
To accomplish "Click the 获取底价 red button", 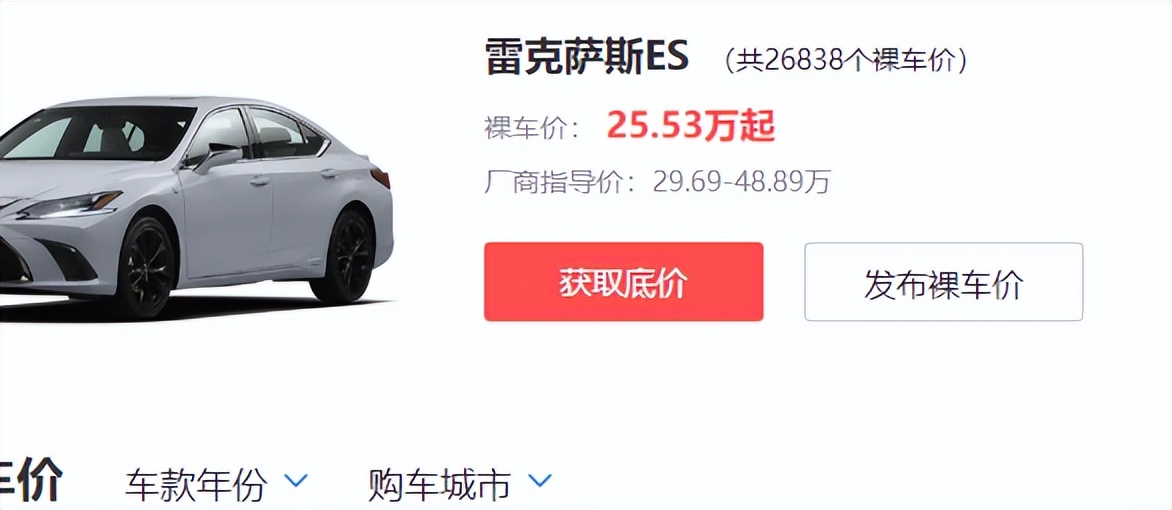I will 623,282.
